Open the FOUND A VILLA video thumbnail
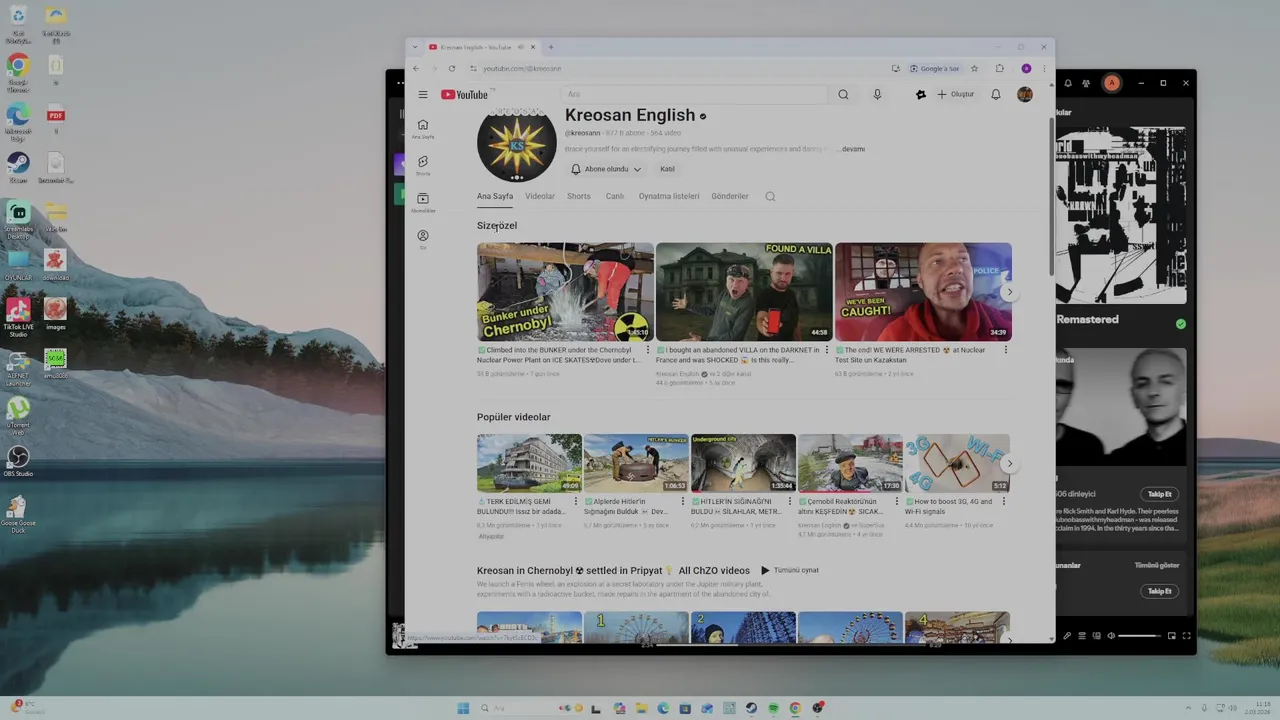 [744, 292]
